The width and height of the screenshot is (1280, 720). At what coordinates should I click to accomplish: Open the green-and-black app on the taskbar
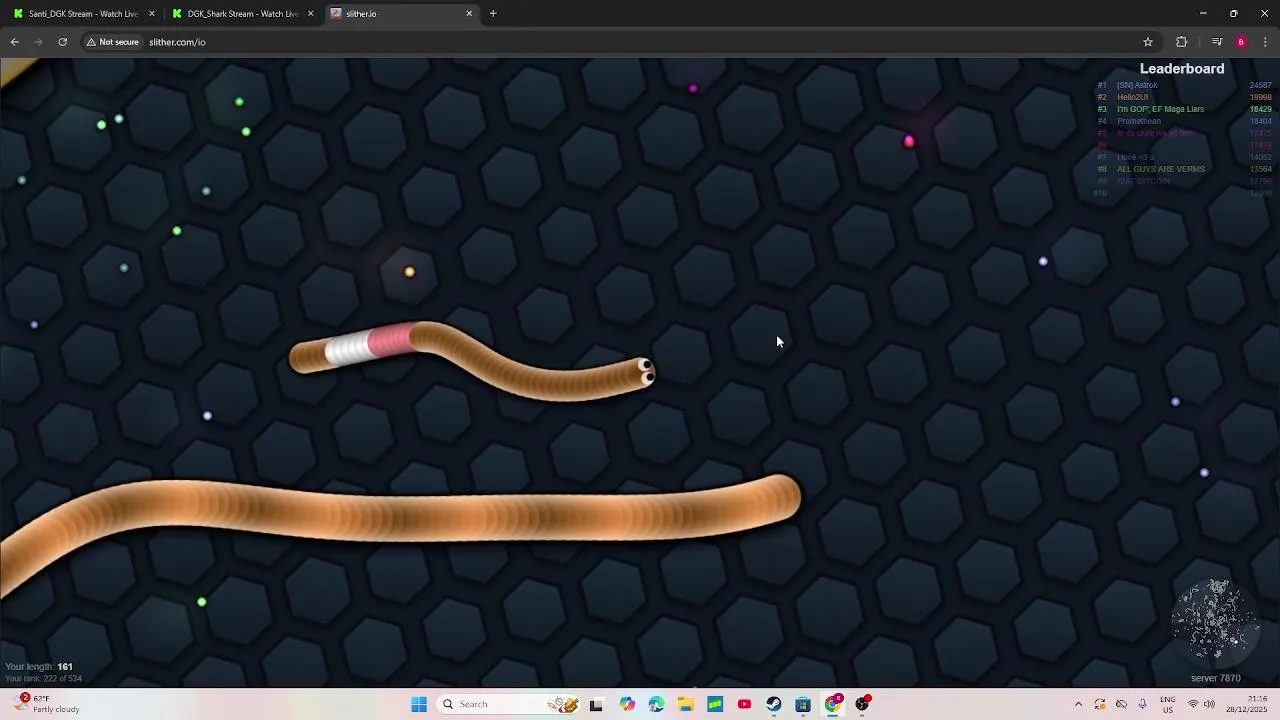pos(715,705)
